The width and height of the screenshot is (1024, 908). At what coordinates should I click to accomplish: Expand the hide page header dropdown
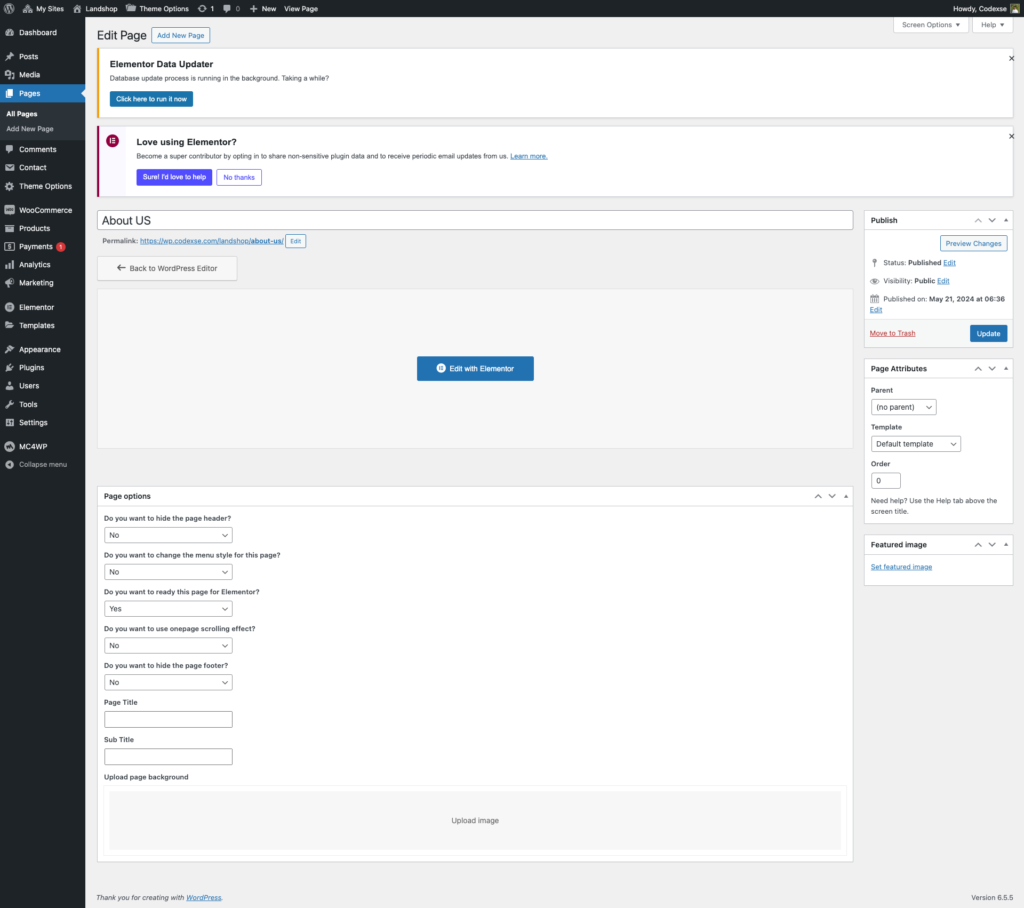click(x=168, y=535)
